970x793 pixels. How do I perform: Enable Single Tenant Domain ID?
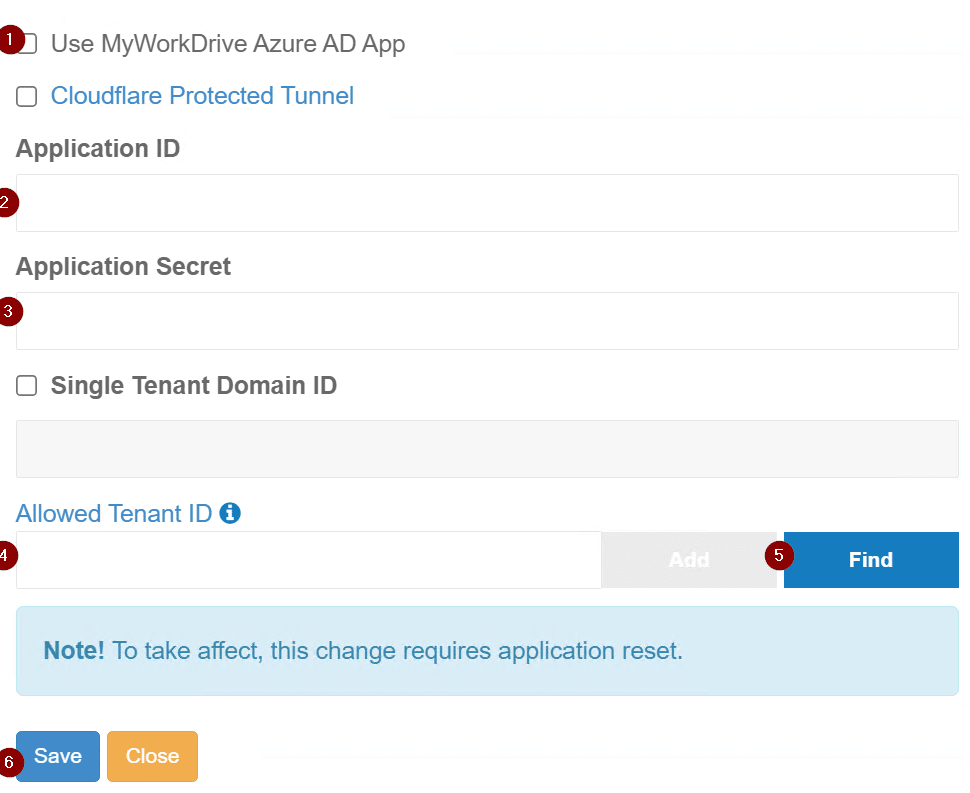(25, 385)
